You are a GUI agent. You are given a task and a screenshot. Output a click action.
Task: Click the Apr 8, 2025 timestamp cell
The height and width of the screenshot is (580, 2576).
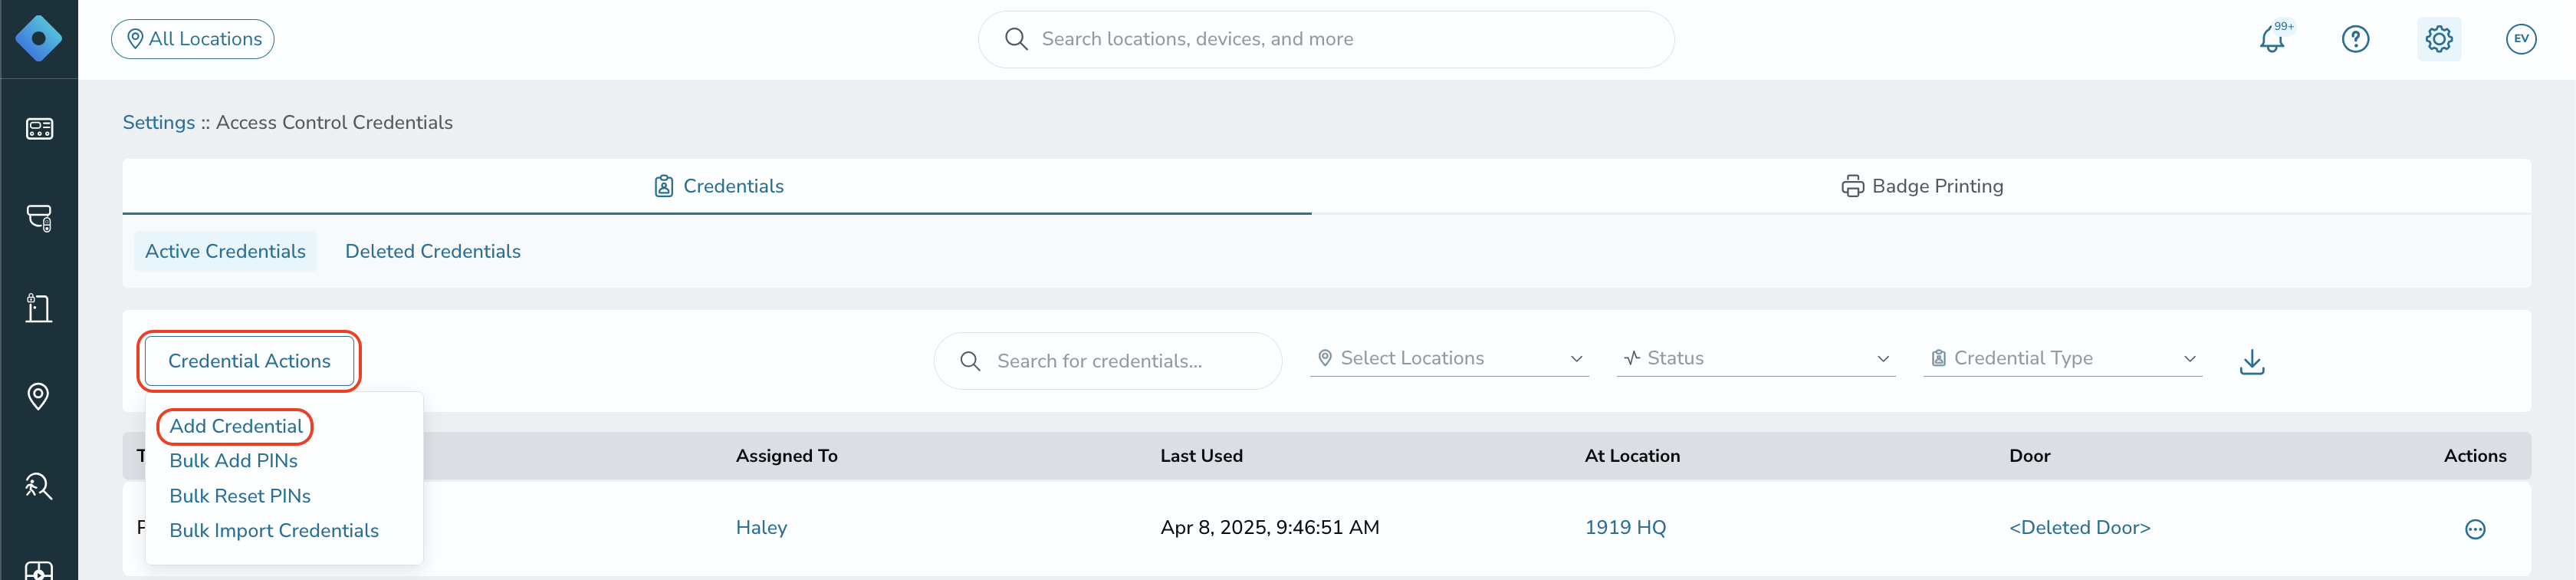[x=1269, y=527]
